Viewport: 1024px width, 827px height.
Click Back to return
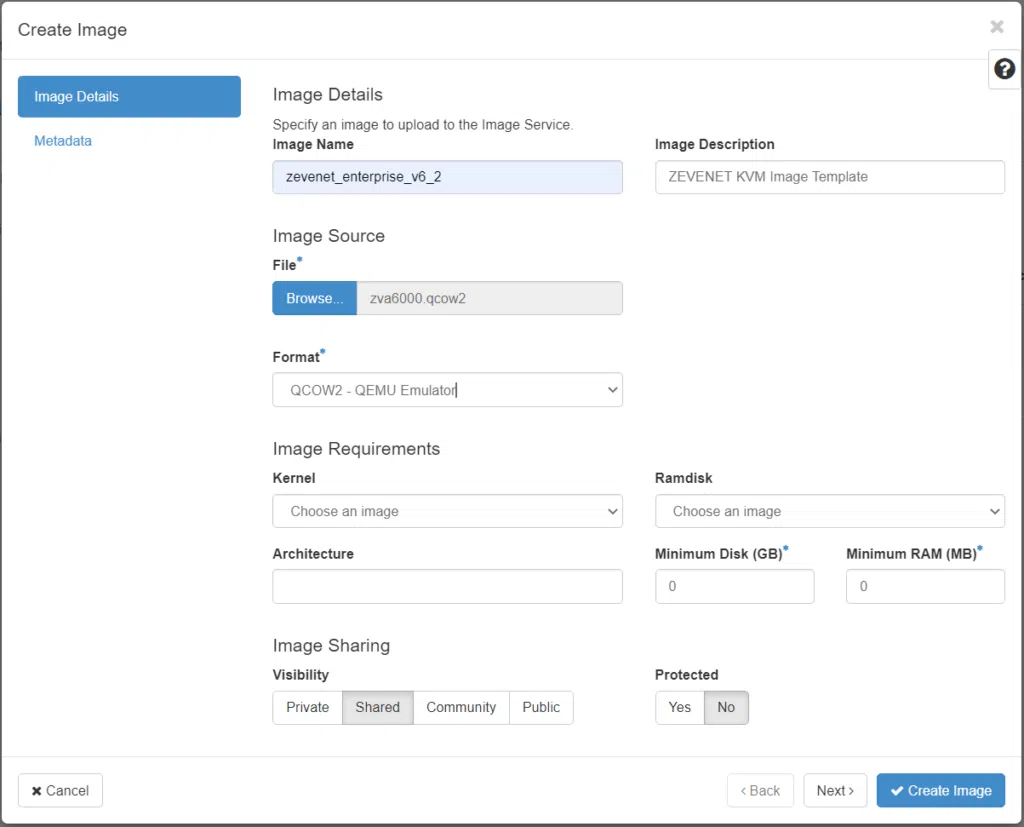[760, 790]
